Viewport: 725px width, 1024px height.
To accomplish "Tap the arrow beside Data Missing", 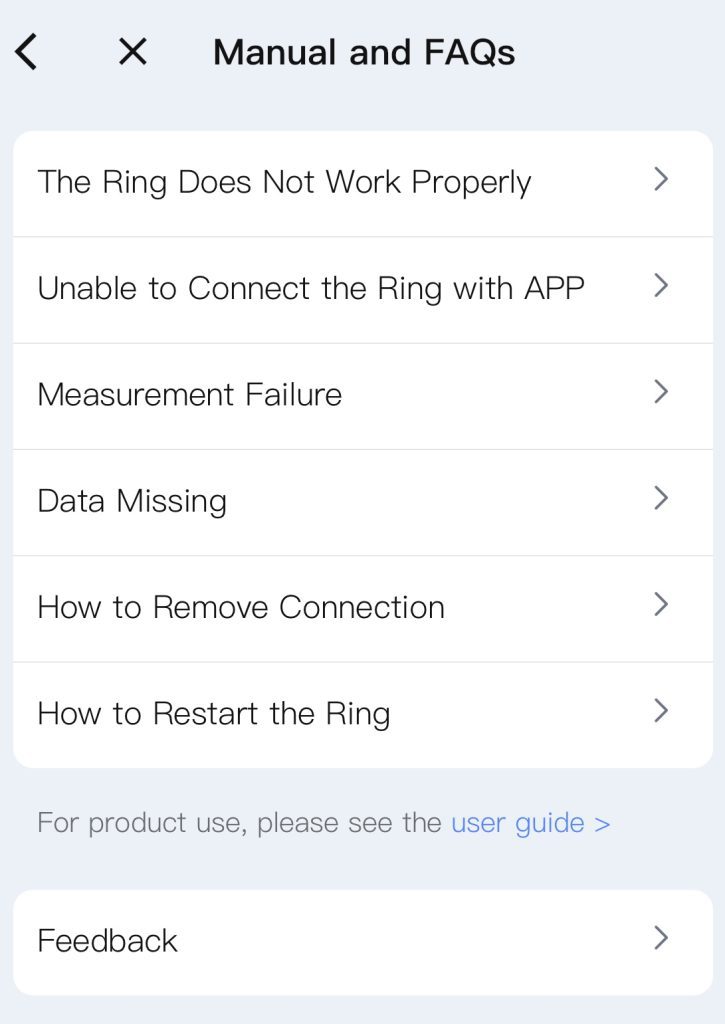I will tap(661, 498).
